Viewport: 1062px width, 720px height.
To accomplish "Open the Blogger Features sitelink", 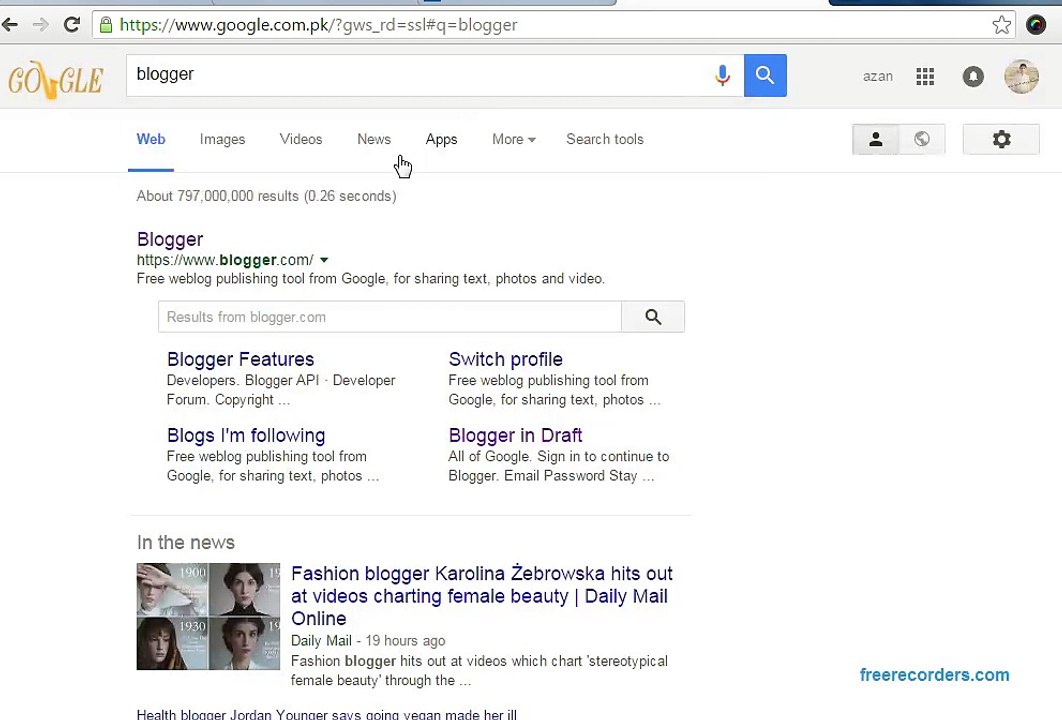I will [x=240, y=359].
